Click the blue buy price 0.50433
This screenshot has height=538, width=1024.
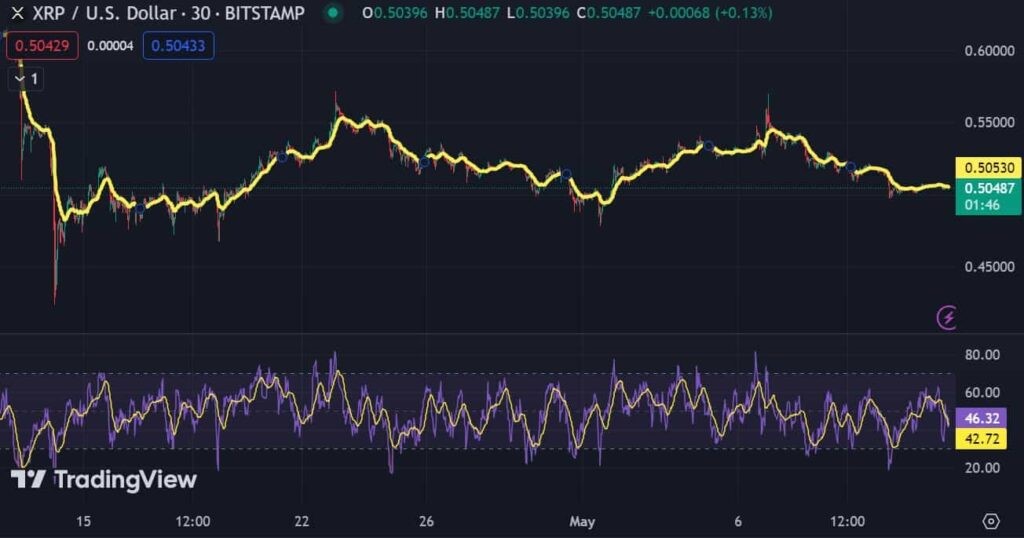(178, 46)
